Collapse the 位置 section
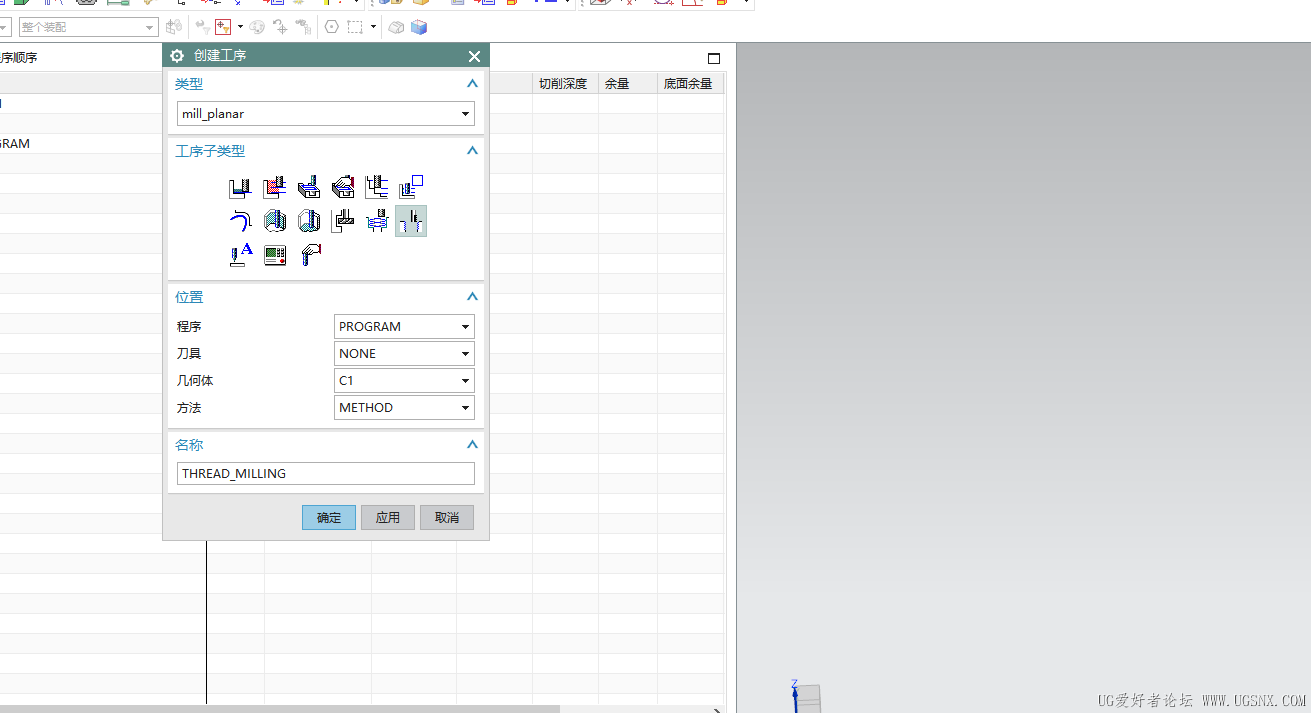 [x=472, y=297]
